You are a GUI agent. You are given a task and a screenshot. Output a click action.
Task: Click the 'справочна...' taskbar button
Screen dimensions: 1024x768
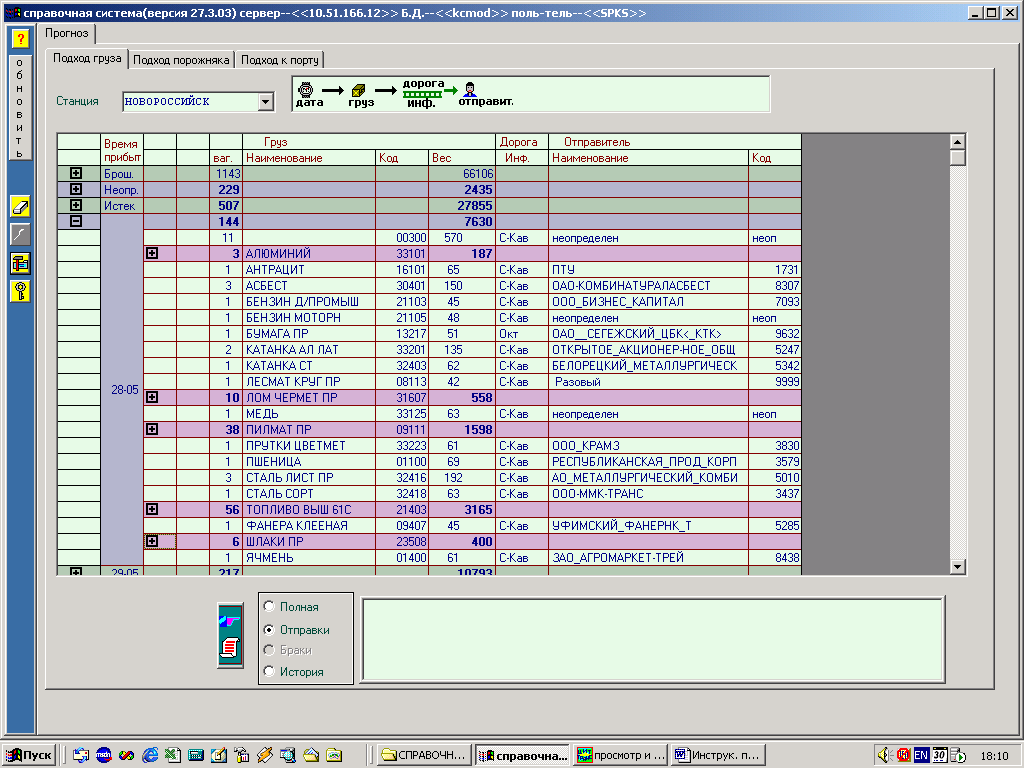pos(522,755)
